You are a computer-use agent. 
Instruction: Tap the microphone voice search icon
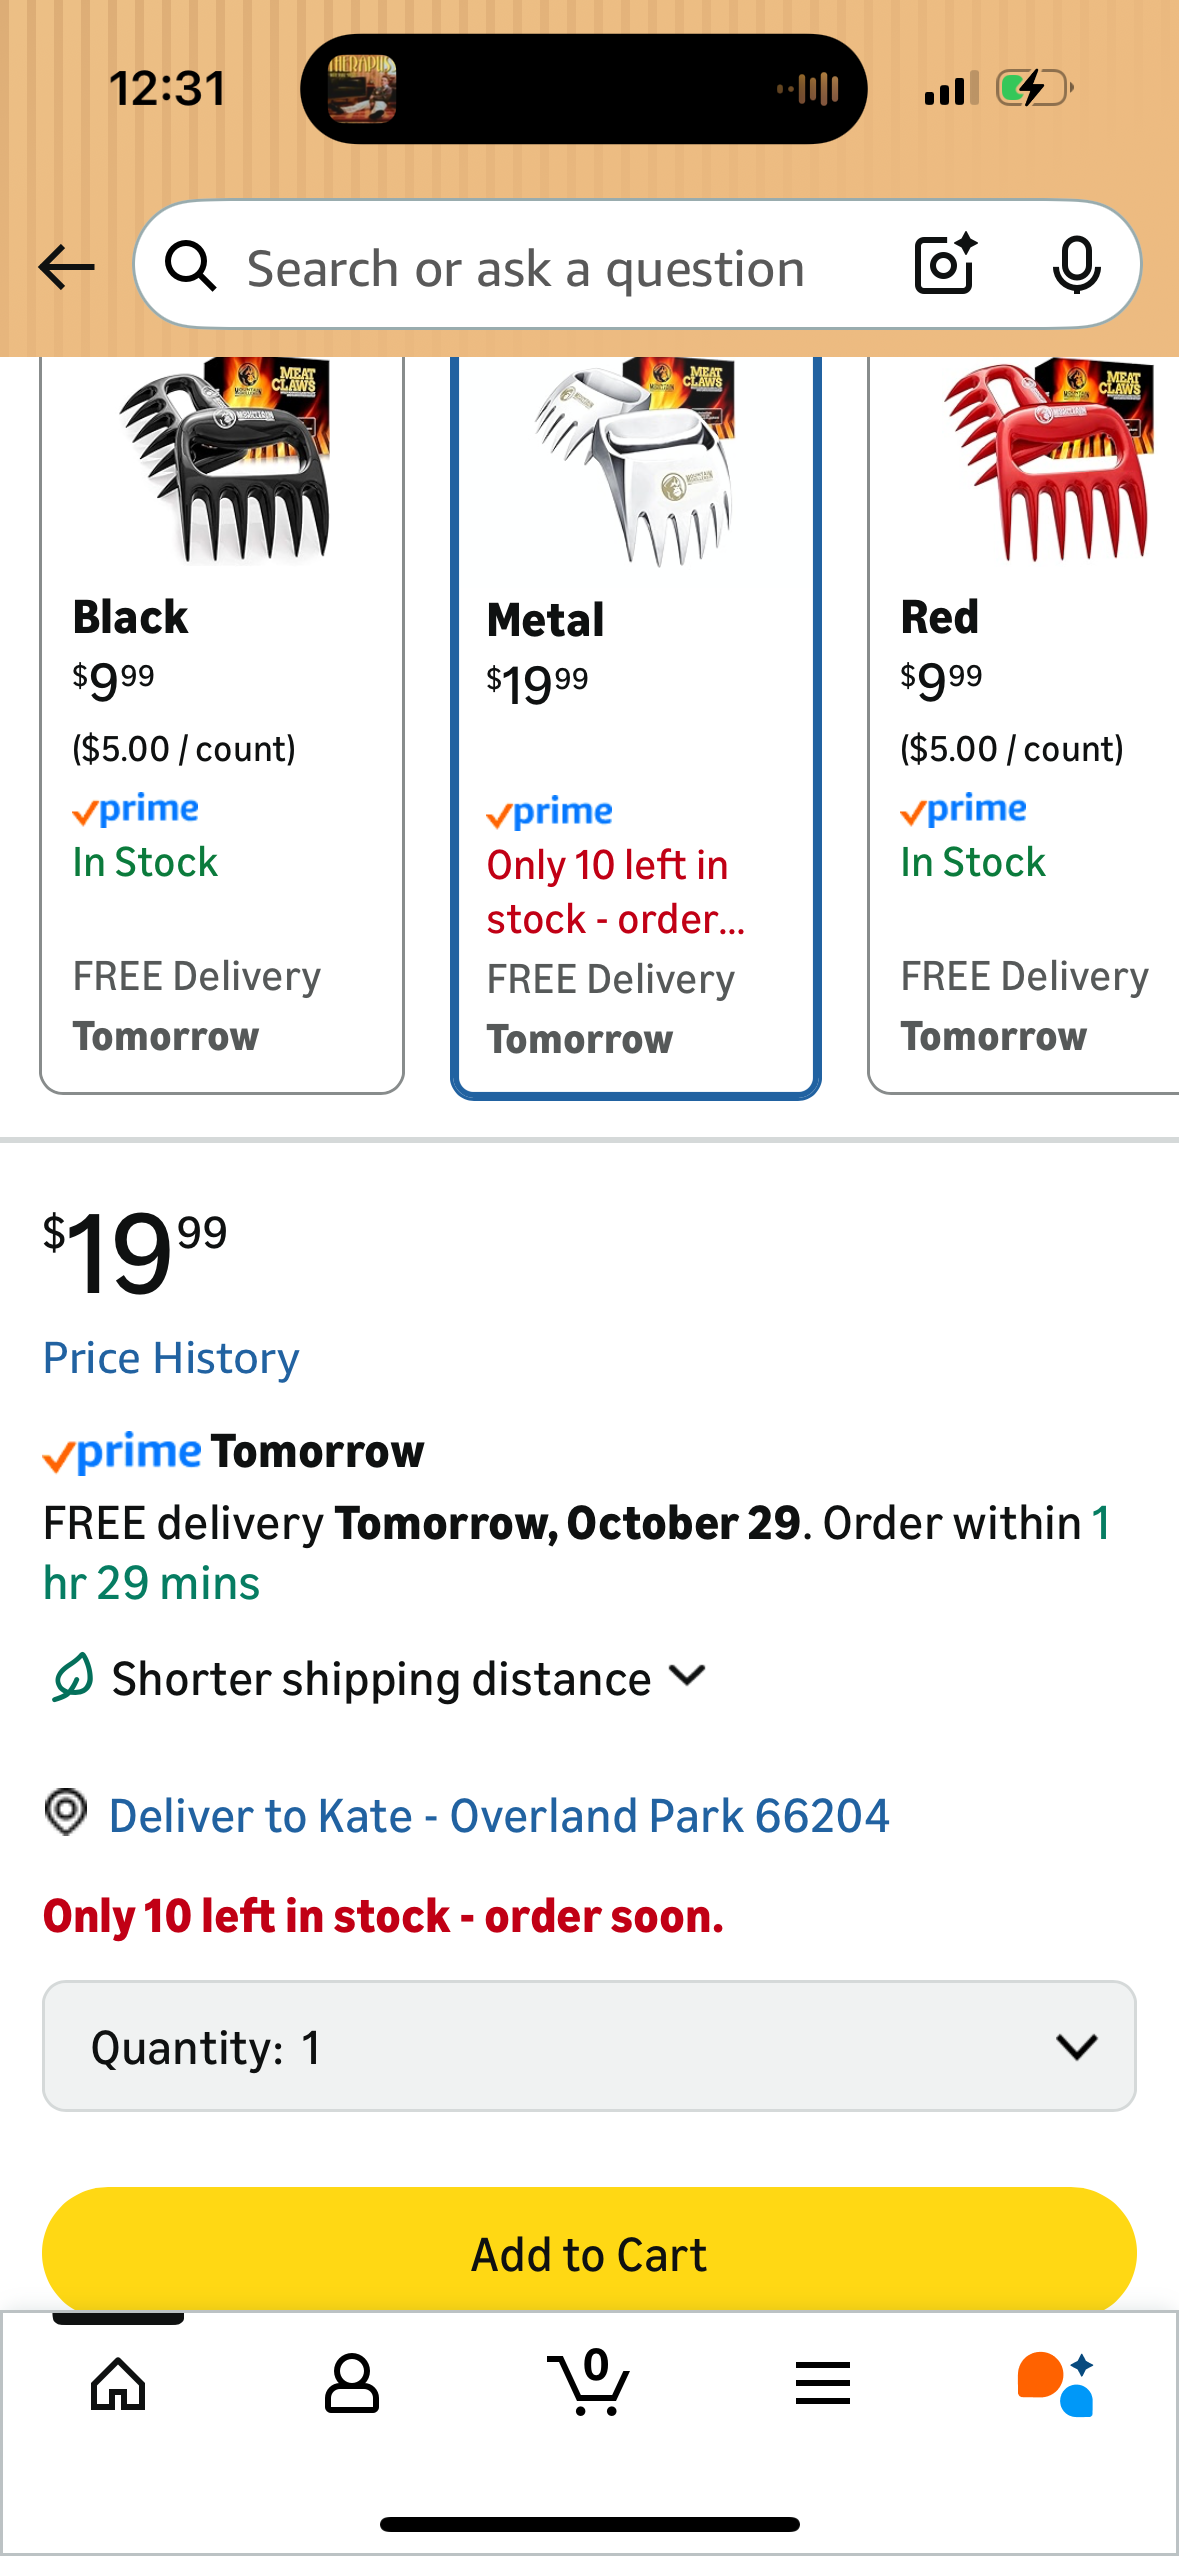click(x=1076, y=266)
